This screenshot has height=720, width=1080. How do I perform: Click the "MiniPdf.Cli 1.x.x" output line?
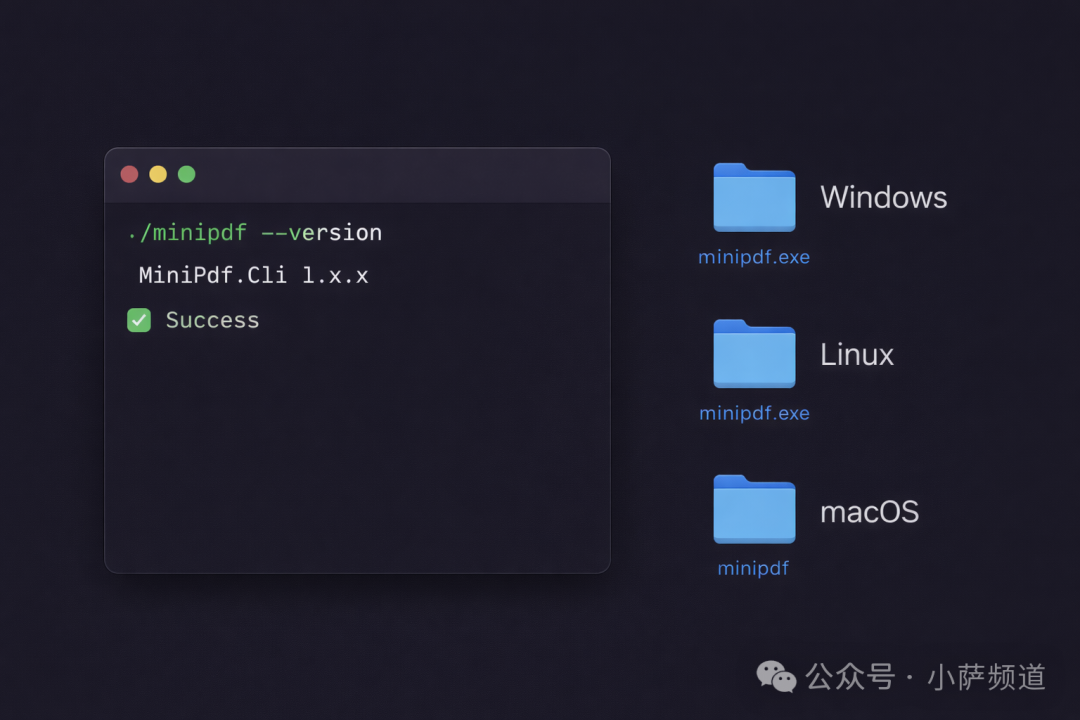coord(253,275)
